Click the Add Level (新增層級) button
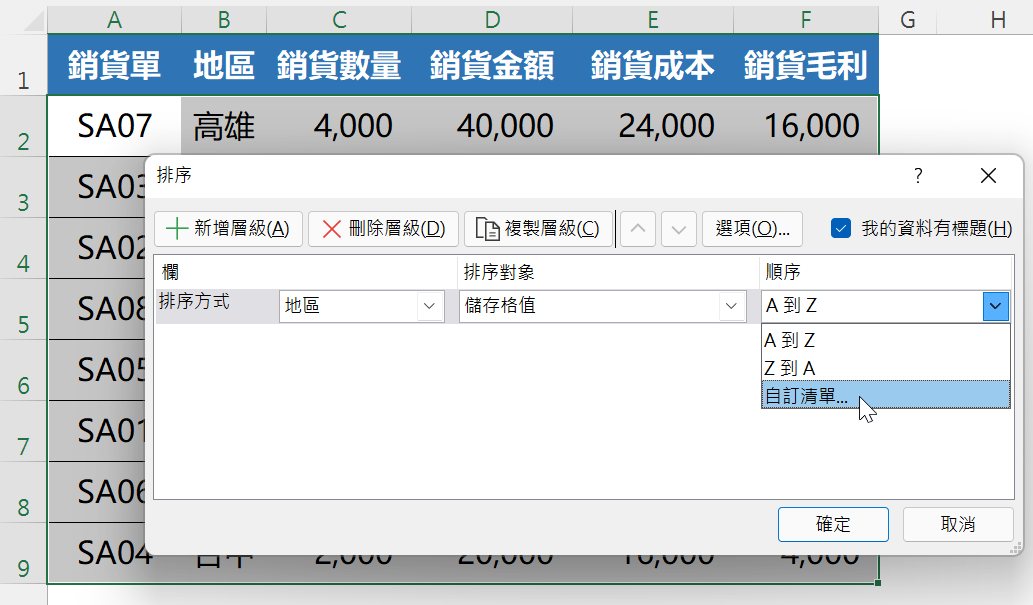The height and width of the screenshot is (605, 1033). tap(228, 229)
